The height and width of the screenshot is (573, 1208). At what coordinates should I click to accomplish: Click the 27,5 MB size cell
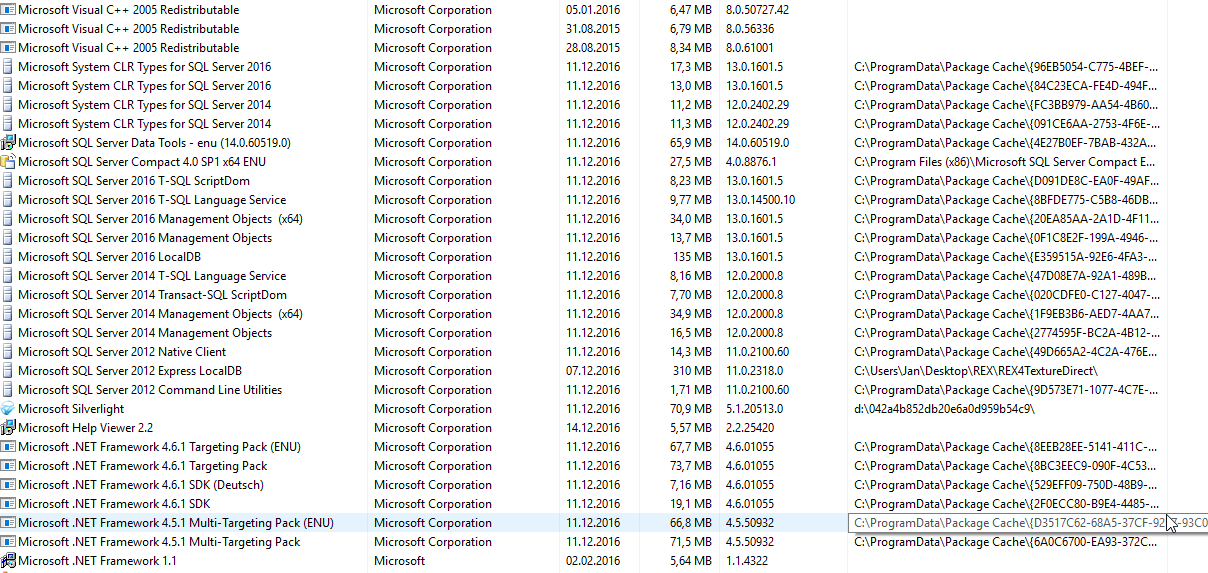click(x=690, y=162)
